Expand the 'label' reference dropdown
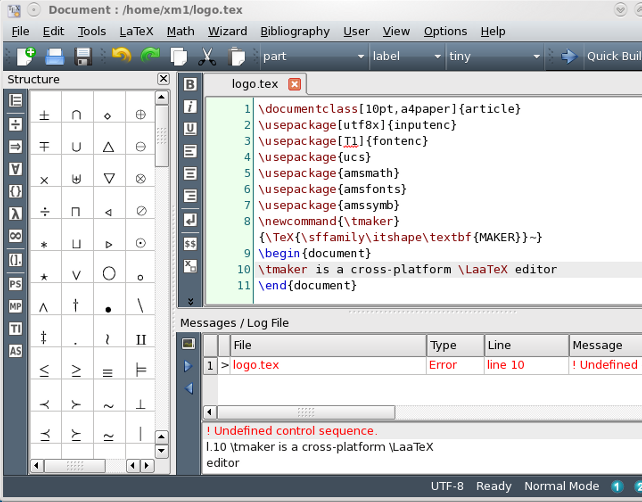 pos(405,56)
